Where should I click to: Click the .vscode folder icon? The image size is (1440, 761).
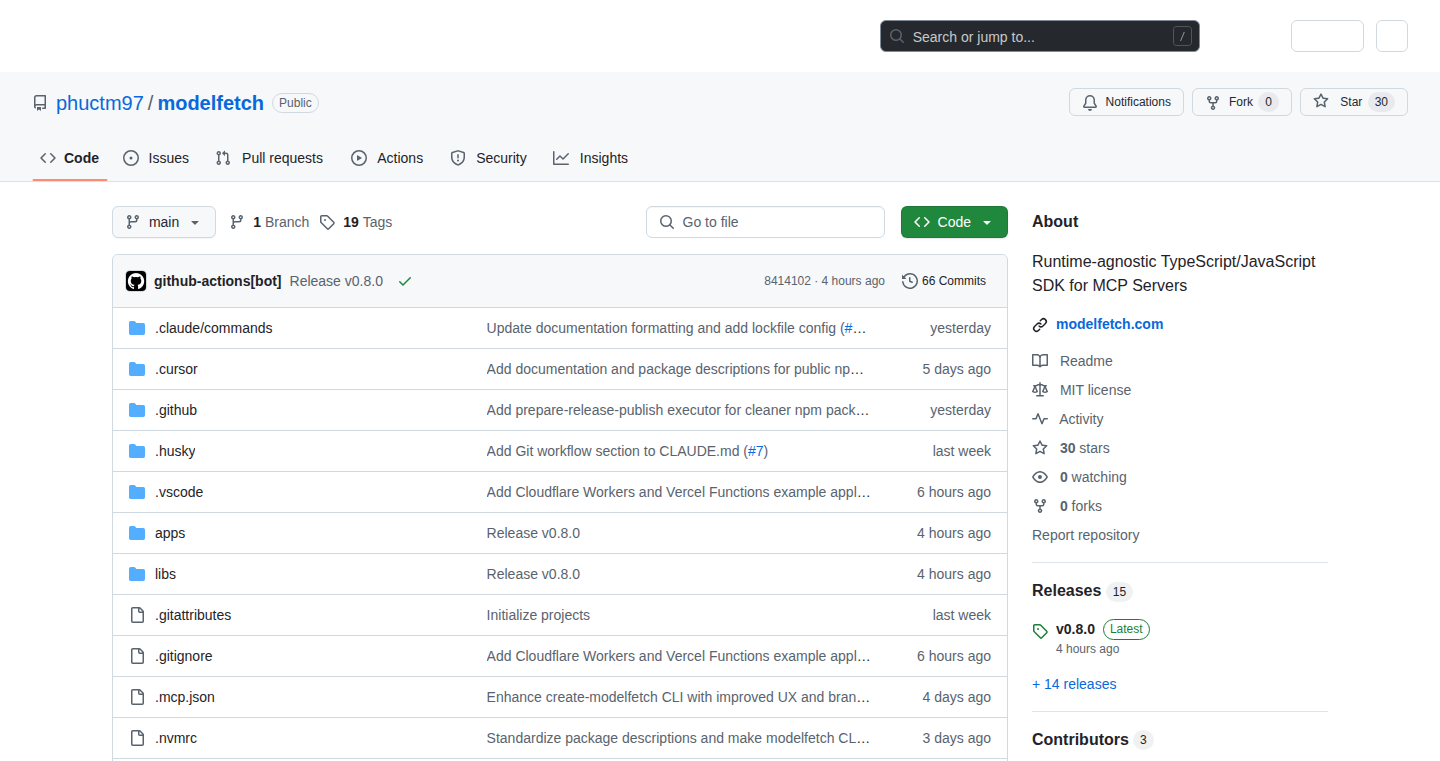click(137, 492)
